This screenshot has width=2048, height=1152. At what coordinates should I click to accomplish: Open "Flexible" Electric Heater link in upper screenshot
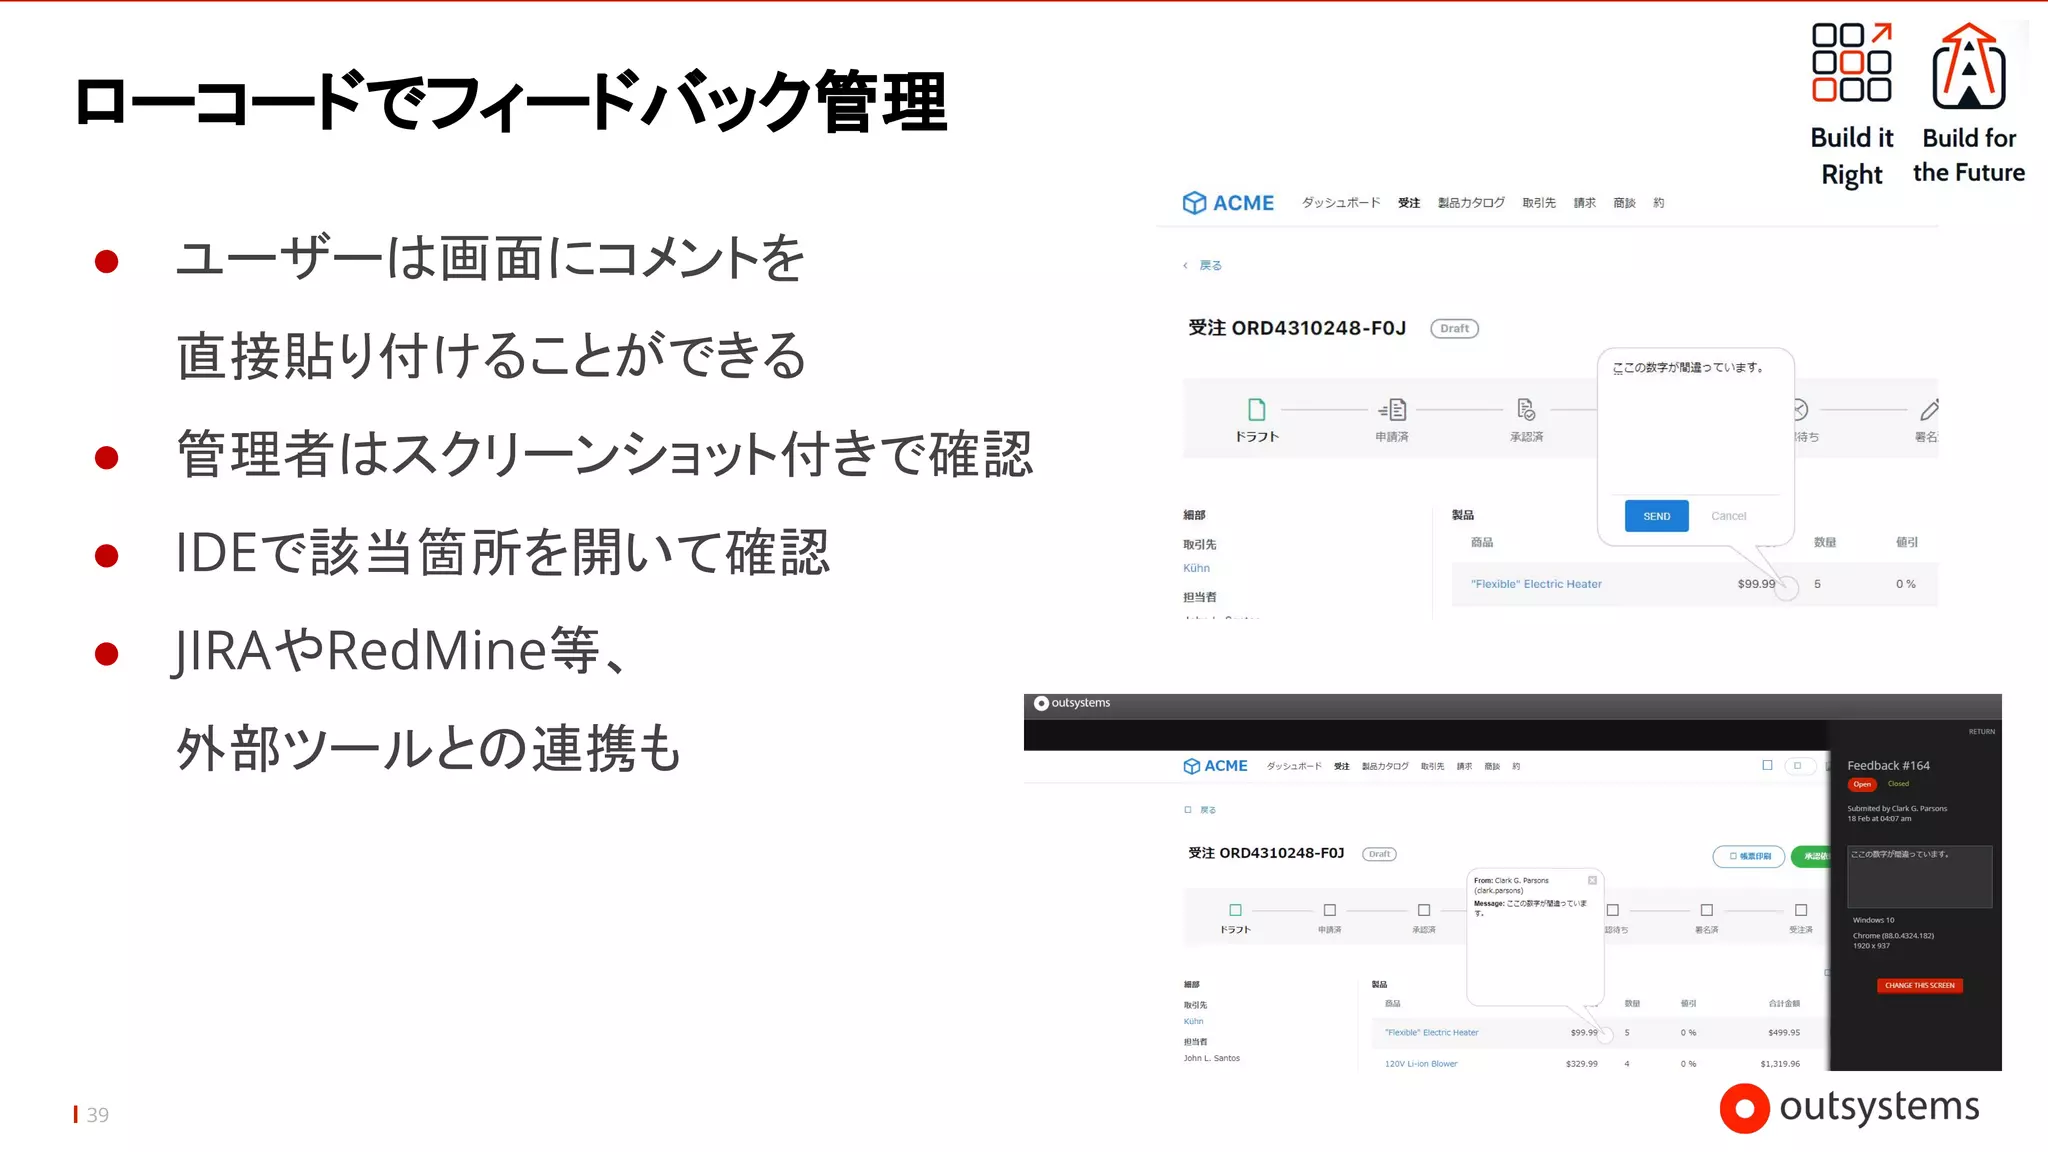pos(1536,584)
